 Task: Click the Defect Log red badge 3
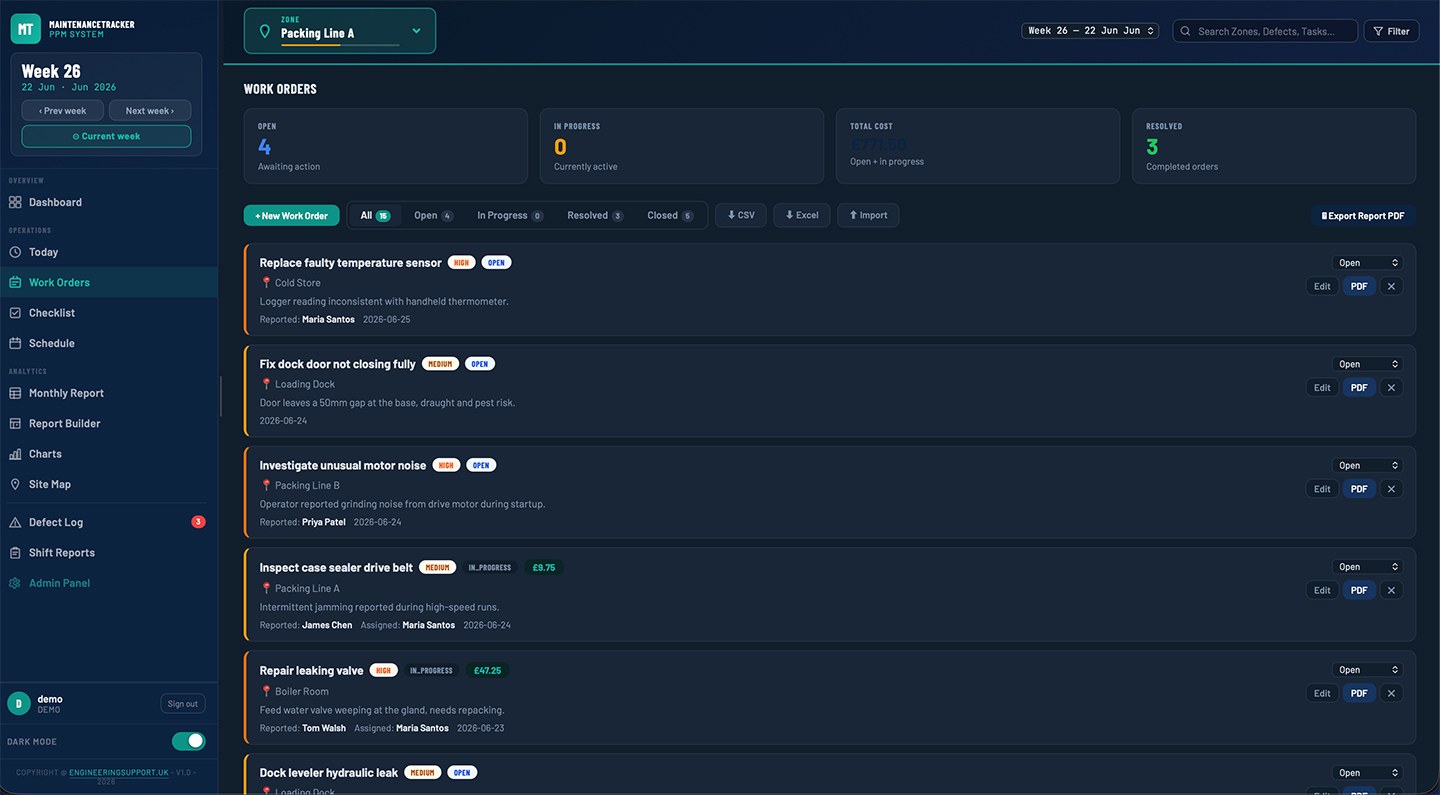pyautogui.click(x=198, y=522)
